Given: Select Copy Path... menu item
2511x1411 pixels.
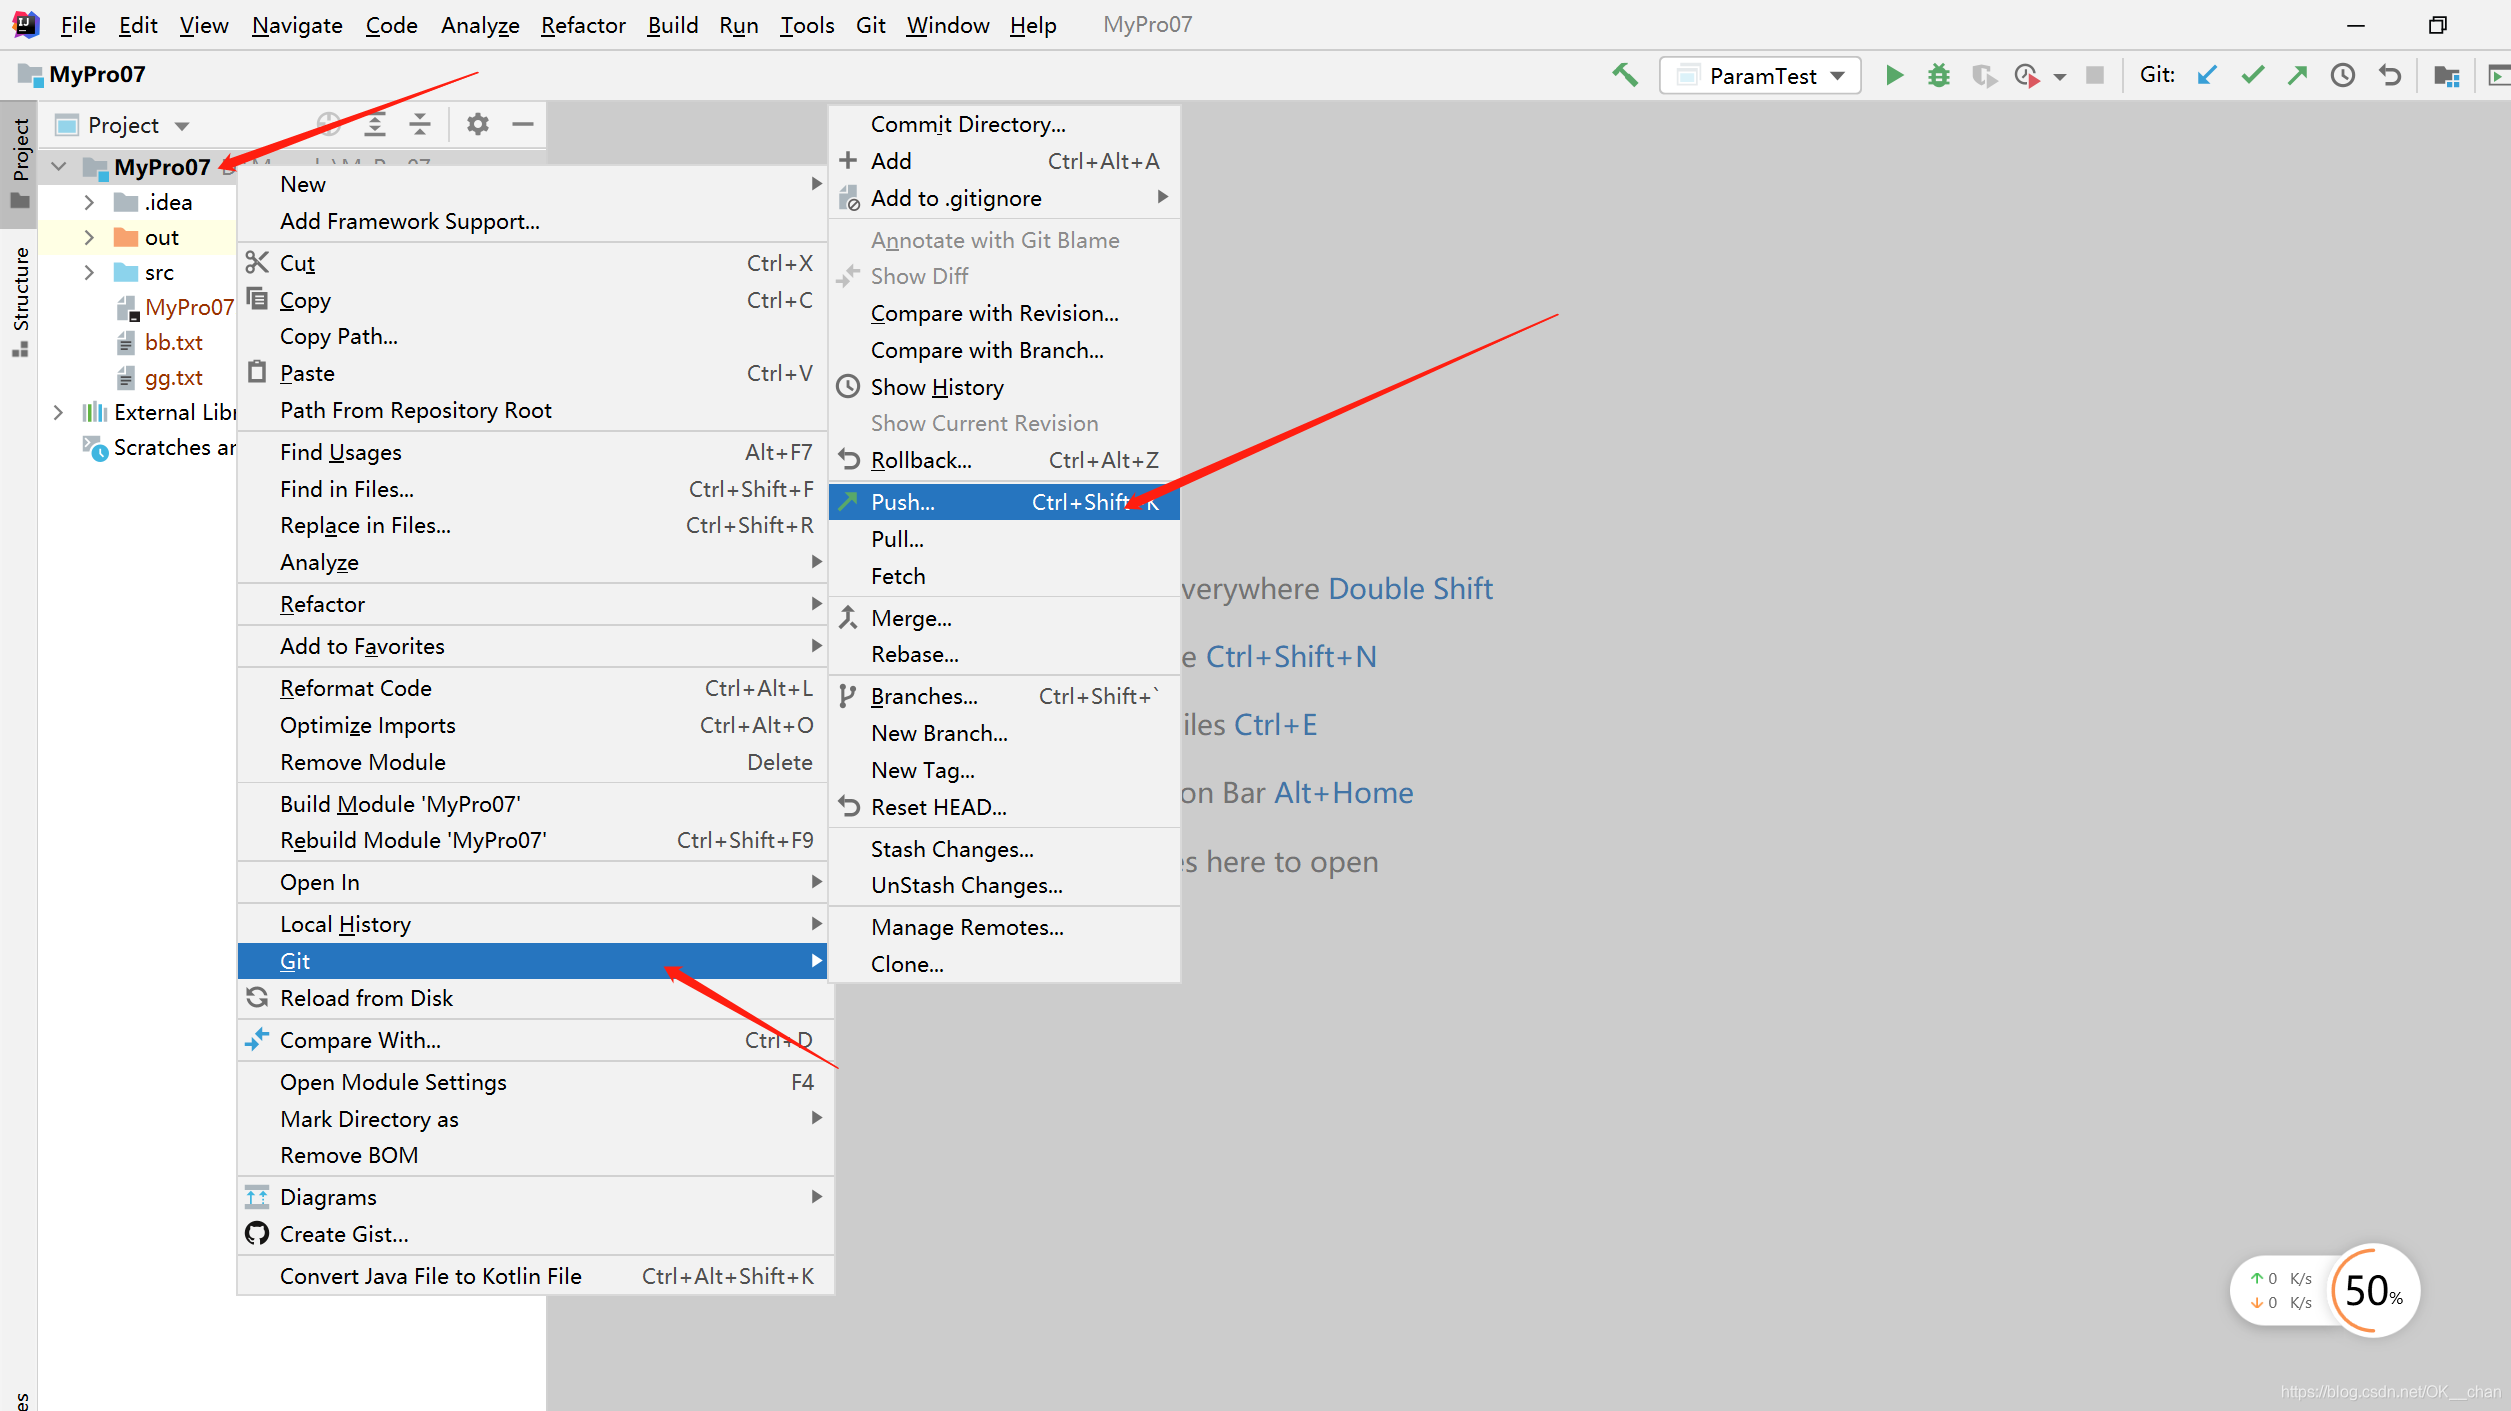Looking at the screenshot, I should (533, 336).
